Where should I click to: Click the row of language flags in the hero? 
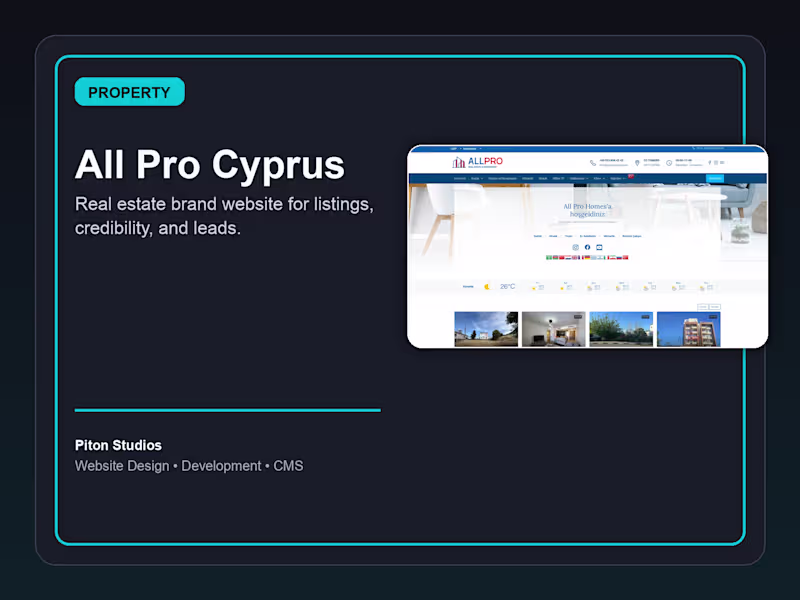point(587,258)
